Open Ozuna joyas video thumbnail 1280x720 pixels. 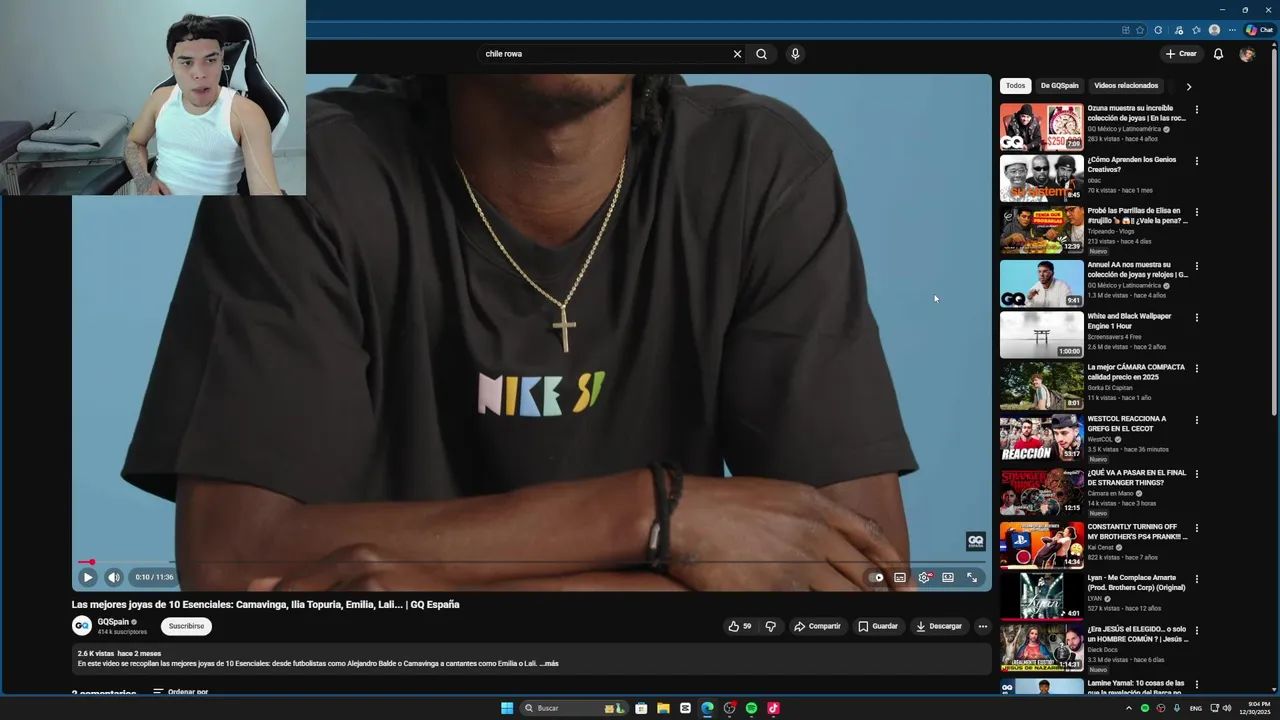click(1041, 127)
